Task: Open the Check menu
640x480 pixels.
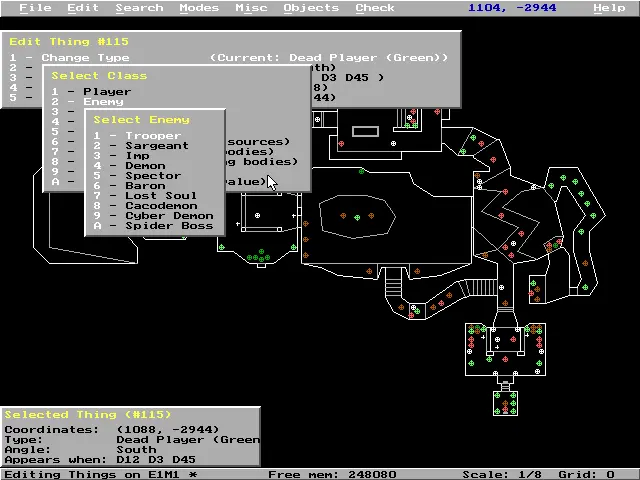Action: [375, 8]
